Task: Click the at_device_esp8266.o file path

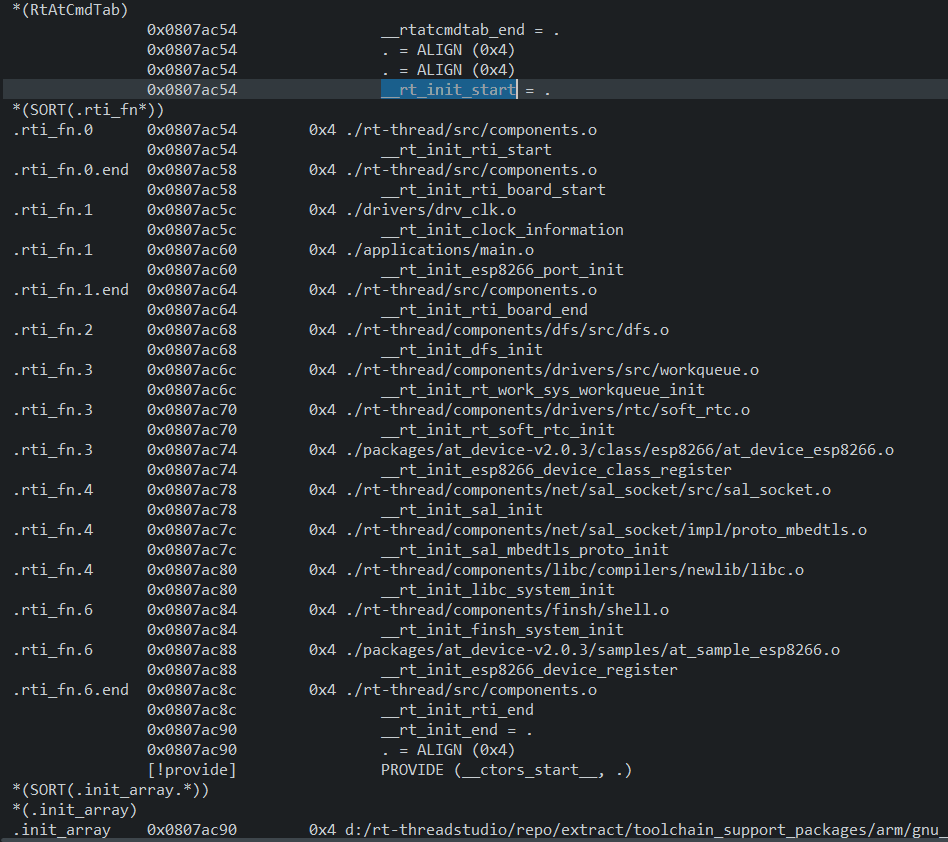Action: click(x=619, y=450)
